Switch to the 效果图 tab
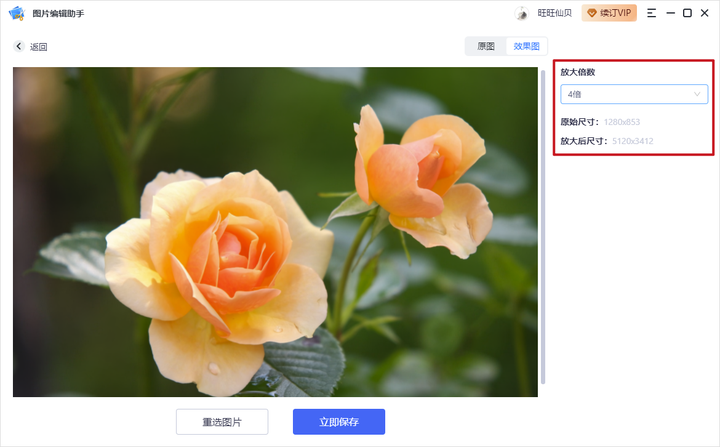The image size is (720, 447). [x=526, y=46]
